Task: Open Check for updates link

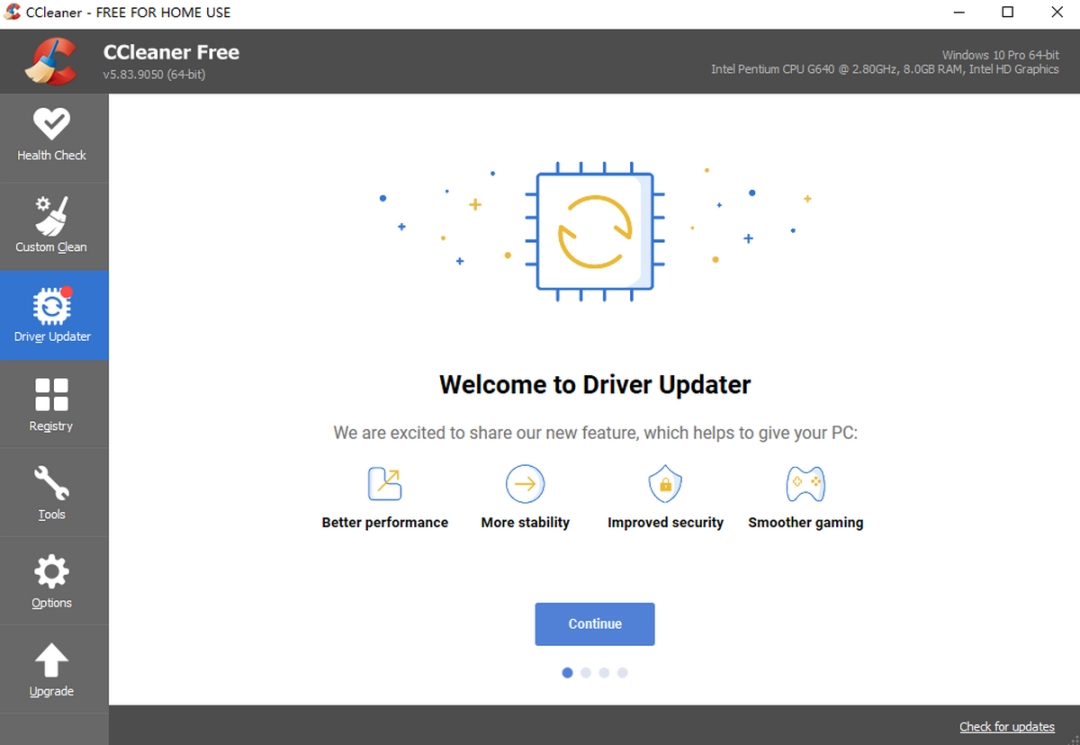Action: tap(1007, 726)
